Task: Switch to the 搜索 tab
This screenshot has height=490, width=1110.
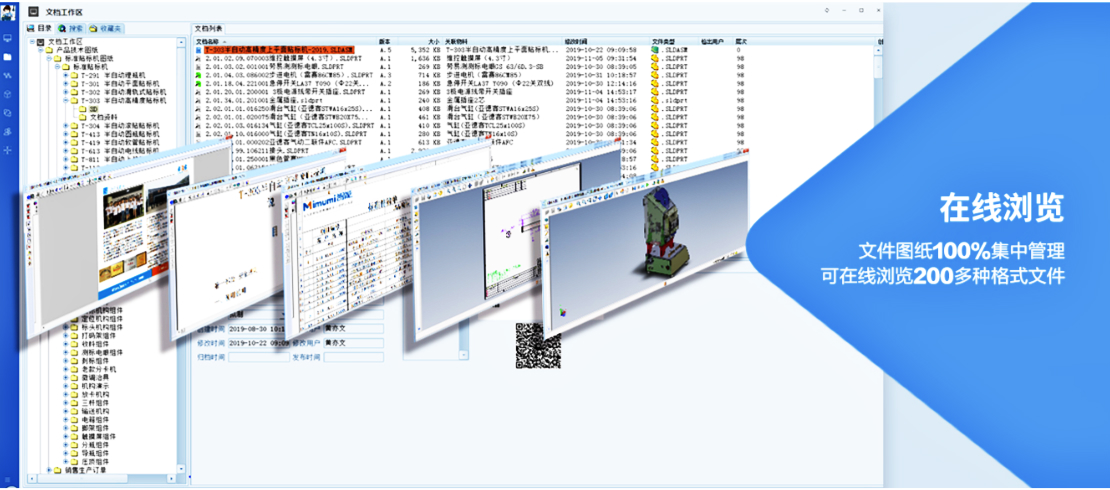Action: point(71,29)
